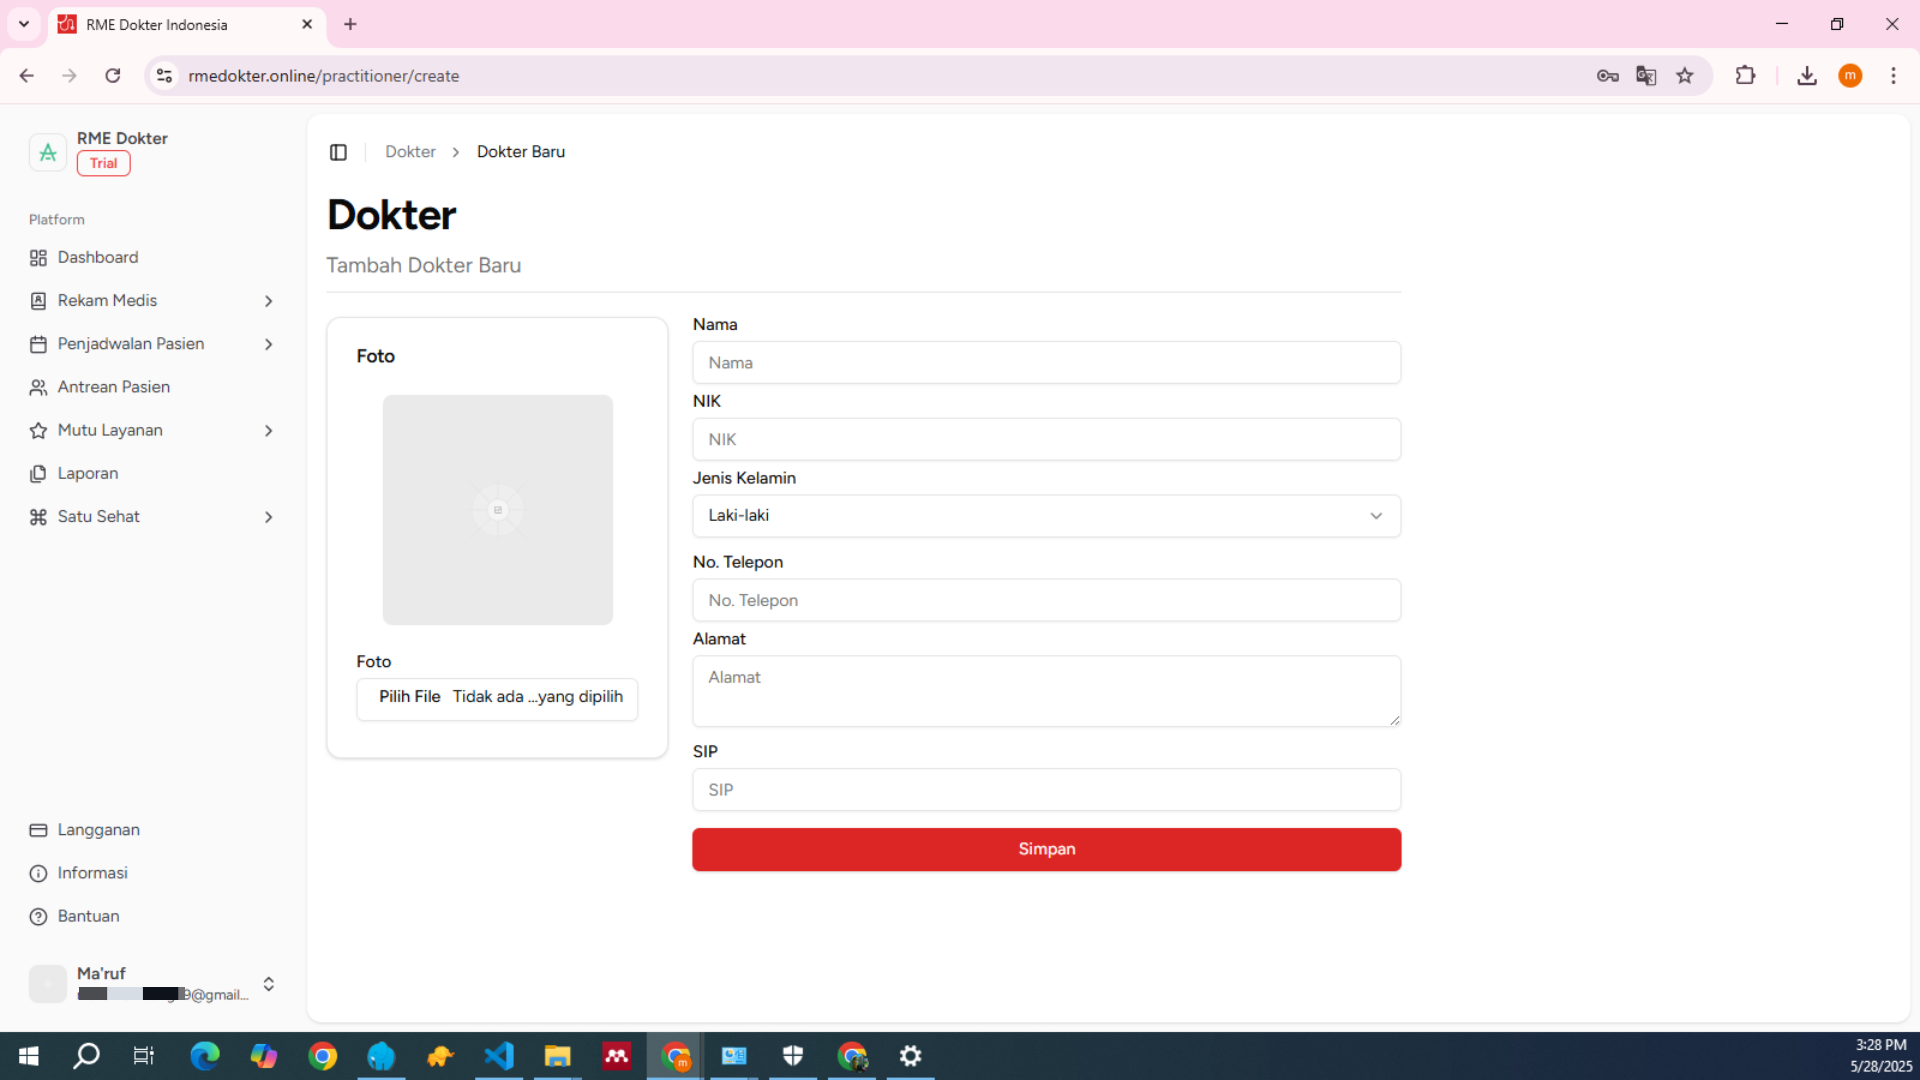Open Visual Studio Code from taskbar
Image resolution: width=1920 pixels, height=1080 pixels.
click(x=499, y=1056)
